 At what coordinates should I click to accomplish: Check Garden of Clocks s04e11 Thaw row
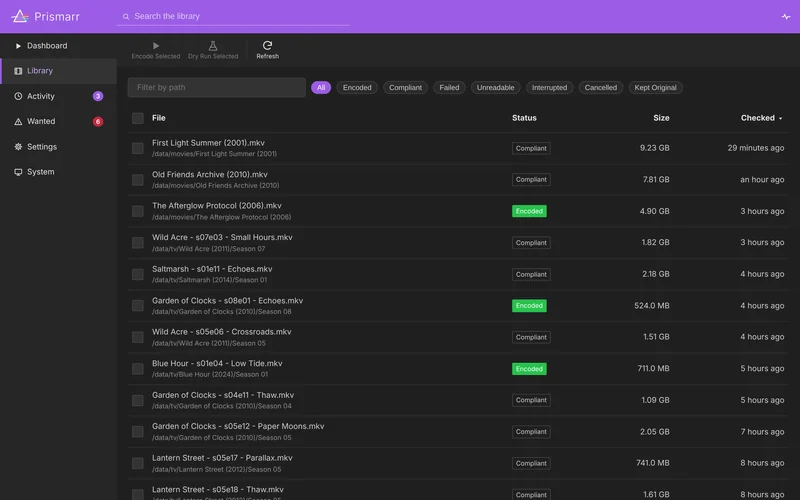tap(138, 400)
